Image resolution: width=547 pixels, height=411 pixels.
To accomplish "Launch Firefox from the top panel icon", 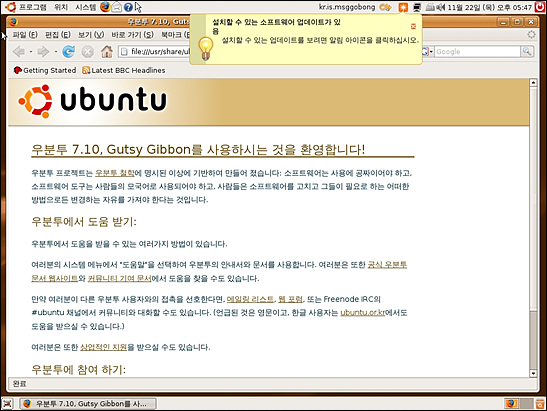I will 105,7.
